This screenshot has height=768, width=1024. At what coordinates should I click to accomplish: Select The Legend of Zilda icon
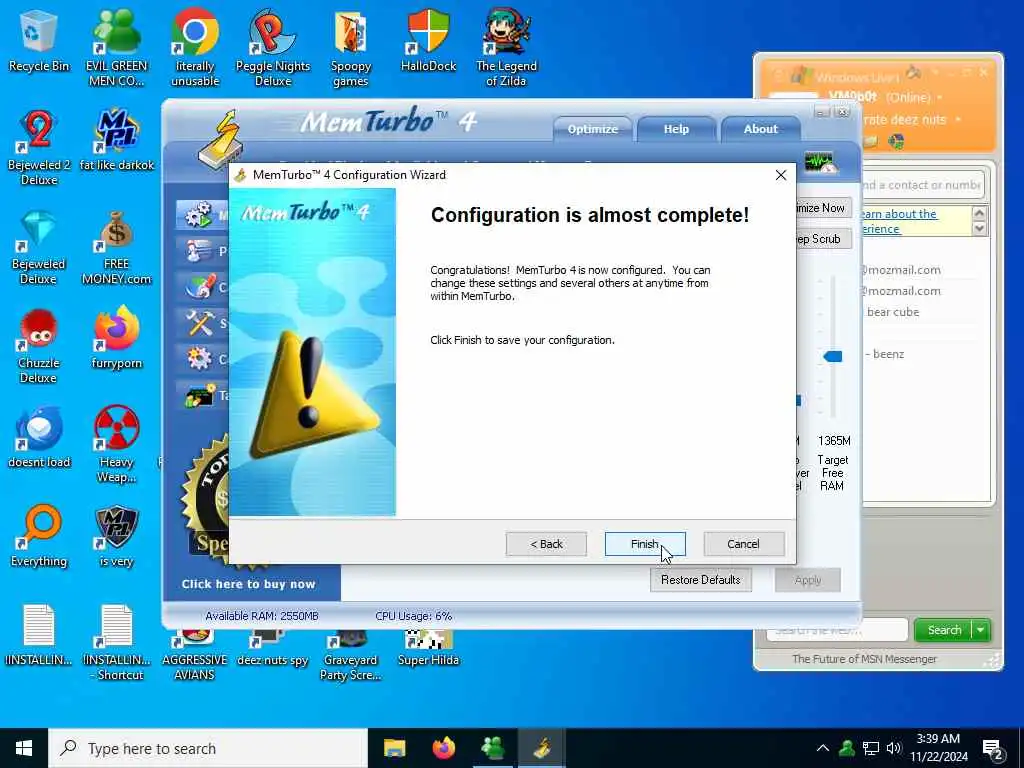[x=506, y=47]
